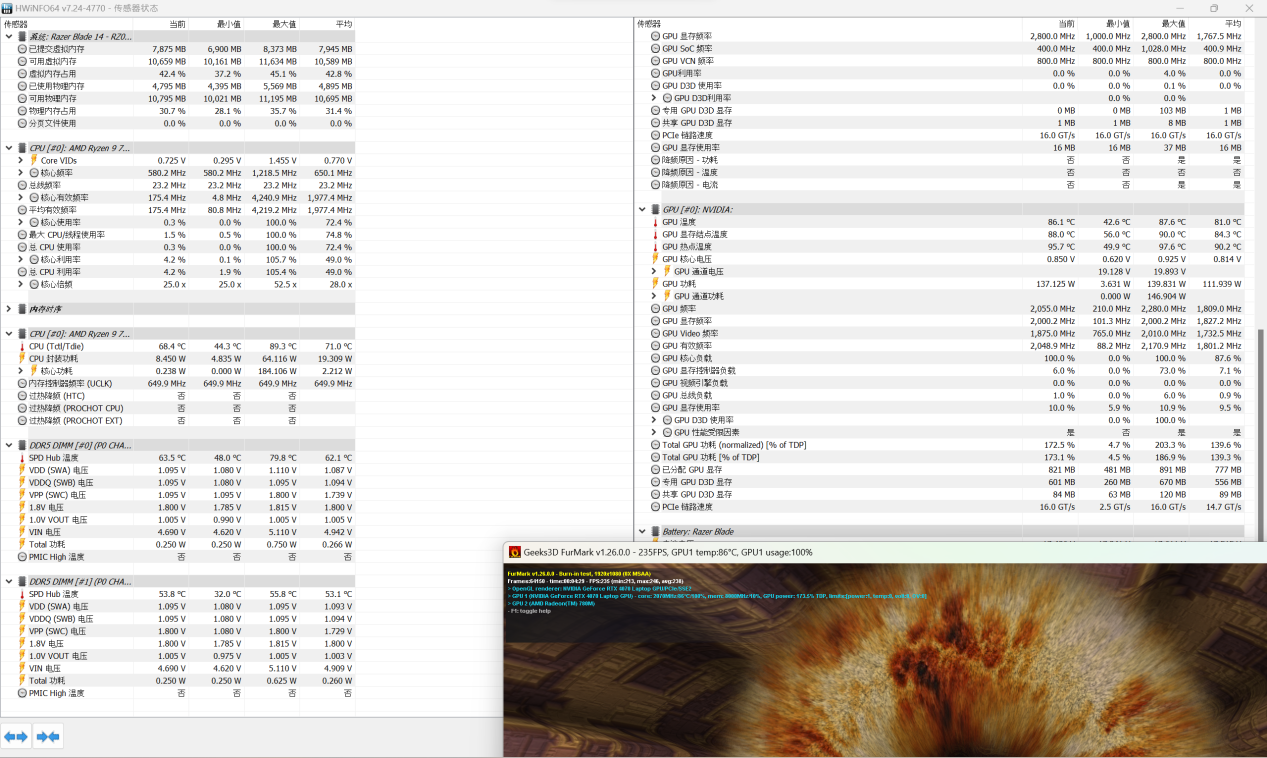Expand the GPU 性能受限因素 row

tap(654, 433)
